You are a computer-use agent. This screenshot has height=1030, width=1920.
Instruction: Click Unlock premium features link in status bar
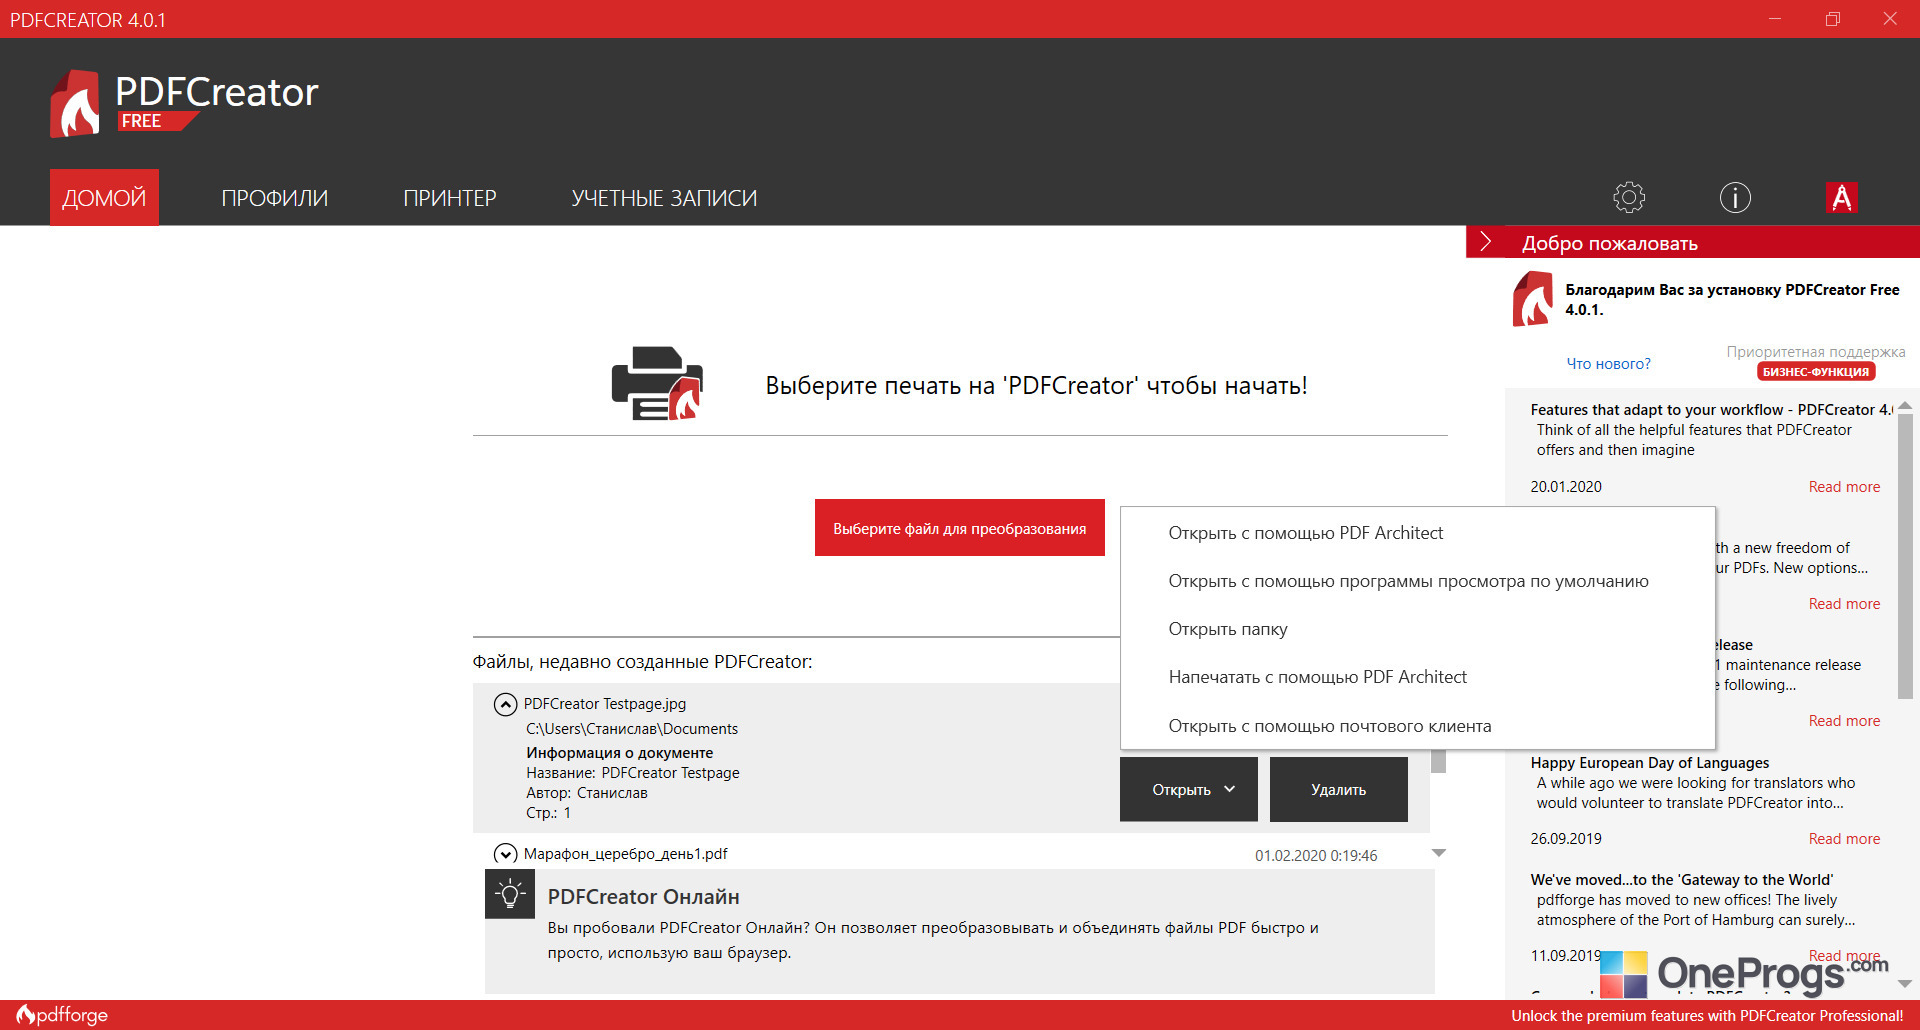click(x=1707, y=1016)
